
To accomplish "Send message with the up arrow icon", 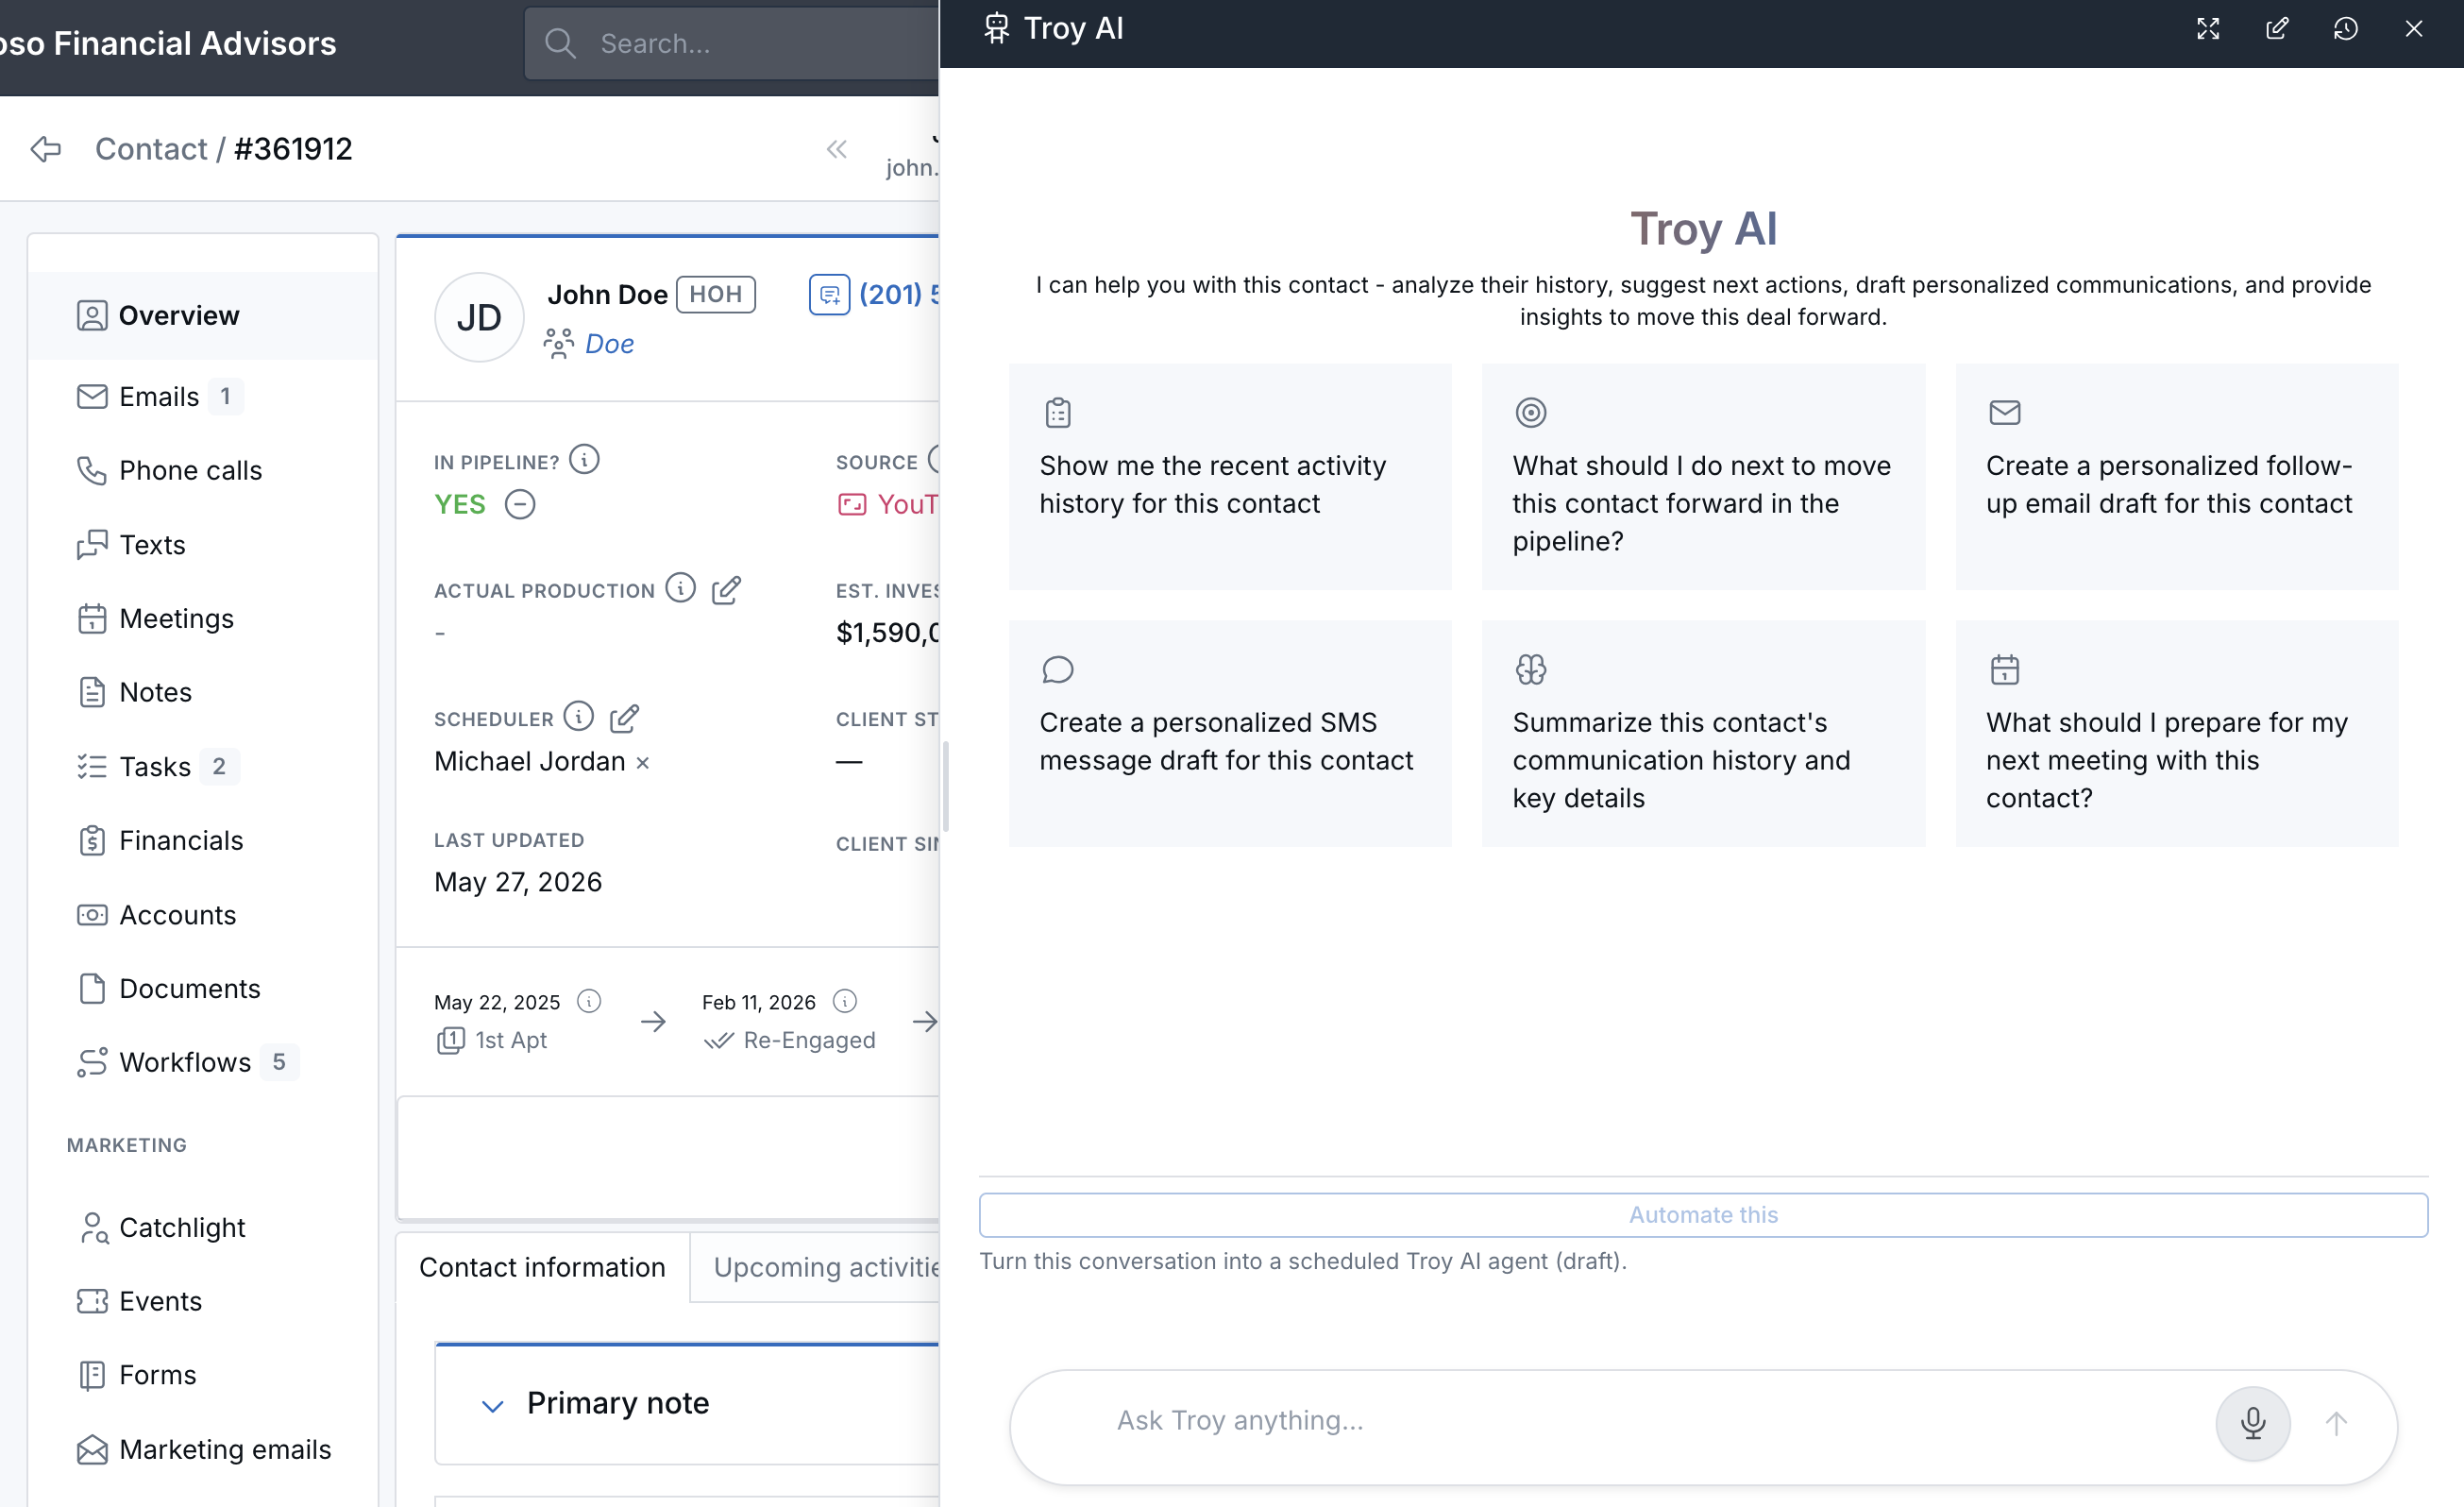I will (x=2335, y=1422).
